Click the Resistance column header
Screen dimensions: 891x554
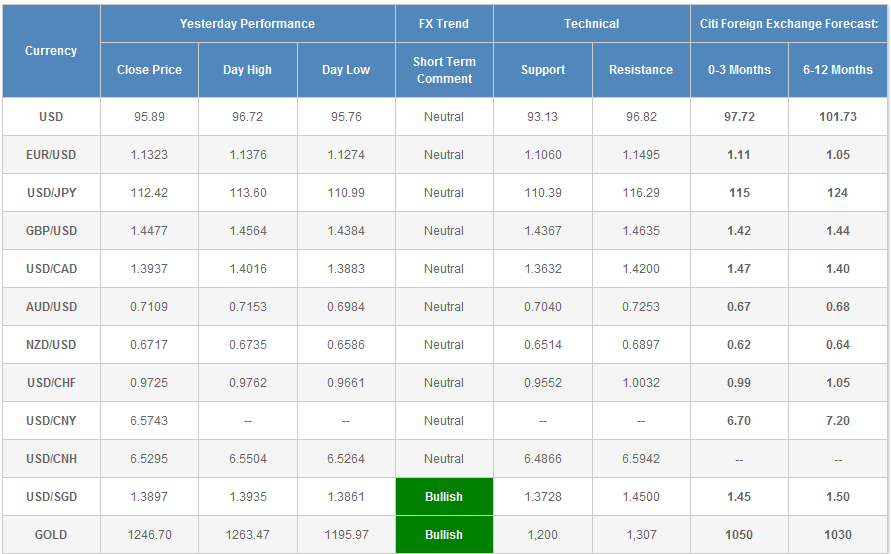coord(641,70)
